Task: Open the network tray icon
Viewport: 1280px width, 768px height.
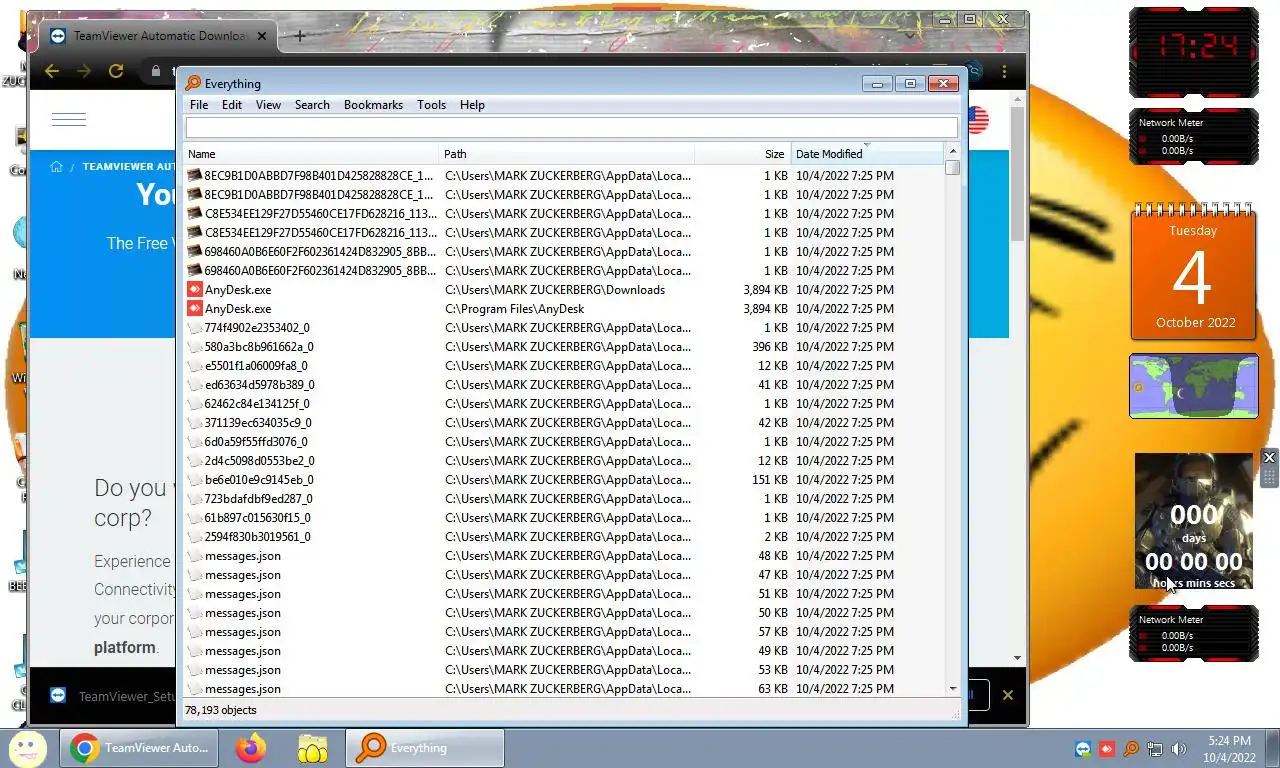Action: tap(1155, 749)
